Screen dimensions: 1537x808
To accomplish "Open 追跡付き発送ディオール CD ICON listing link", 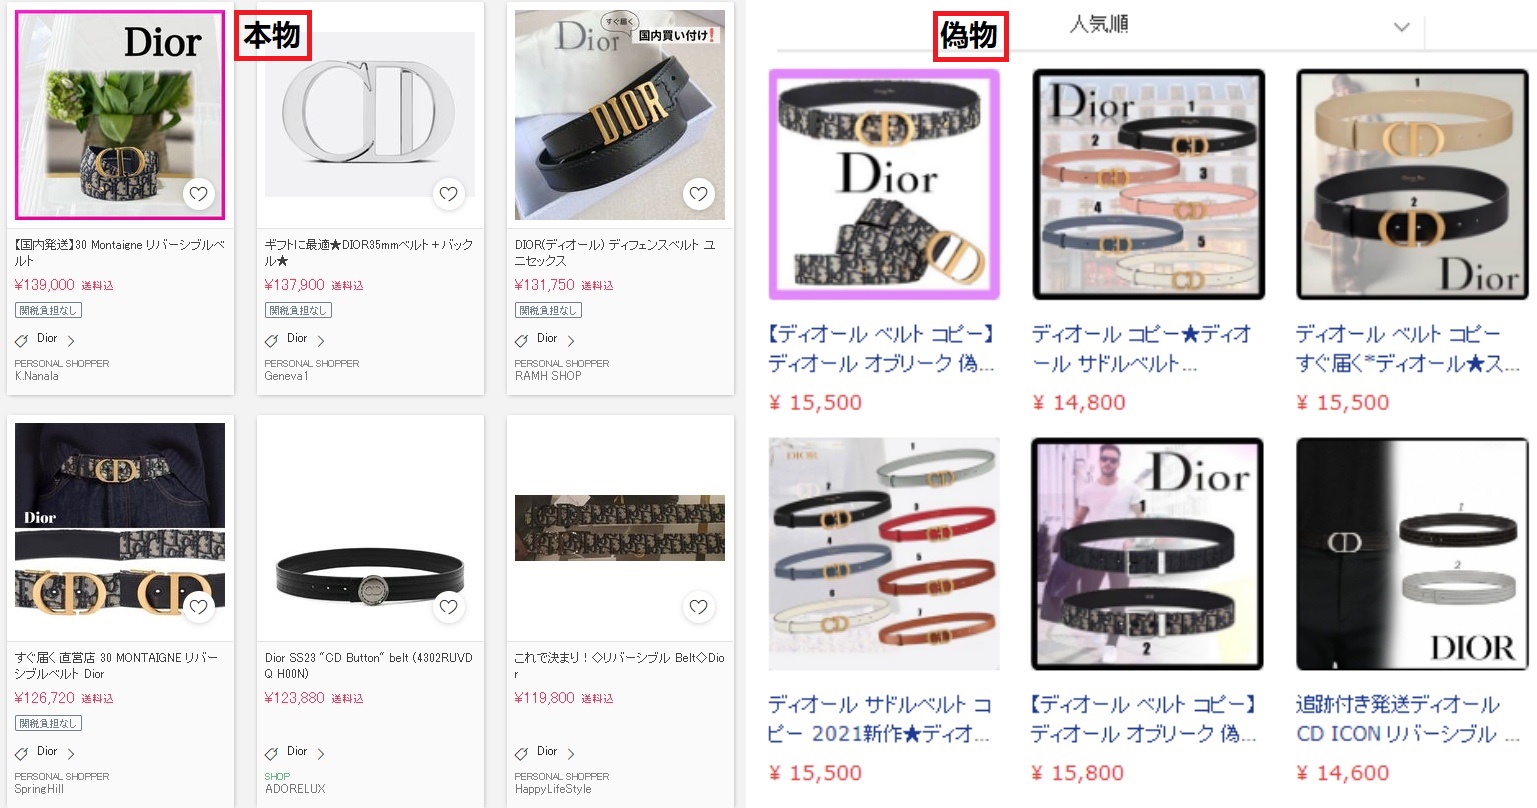I will pyautogui.click(x=1410, y=719).
